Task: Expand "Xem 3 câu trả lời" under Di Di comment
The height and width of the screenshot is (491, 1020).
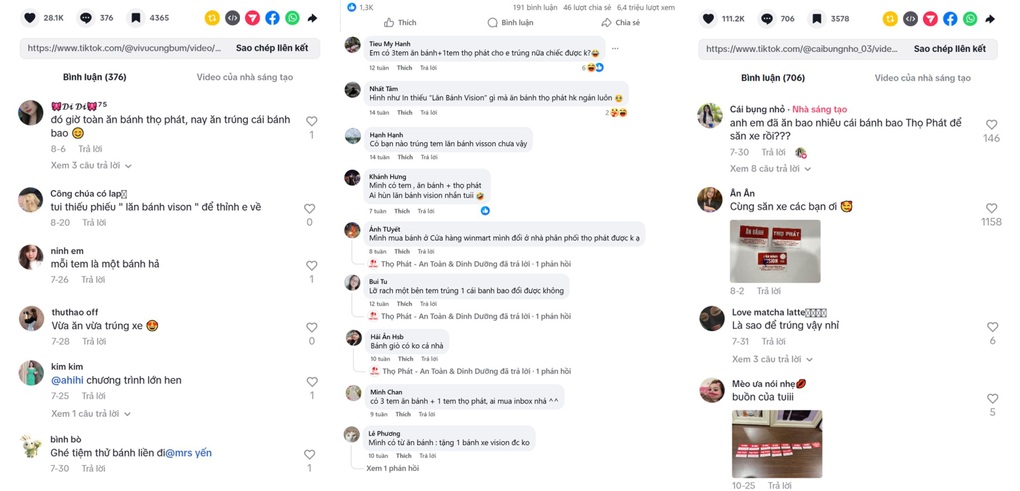Action: pos(91,166)
